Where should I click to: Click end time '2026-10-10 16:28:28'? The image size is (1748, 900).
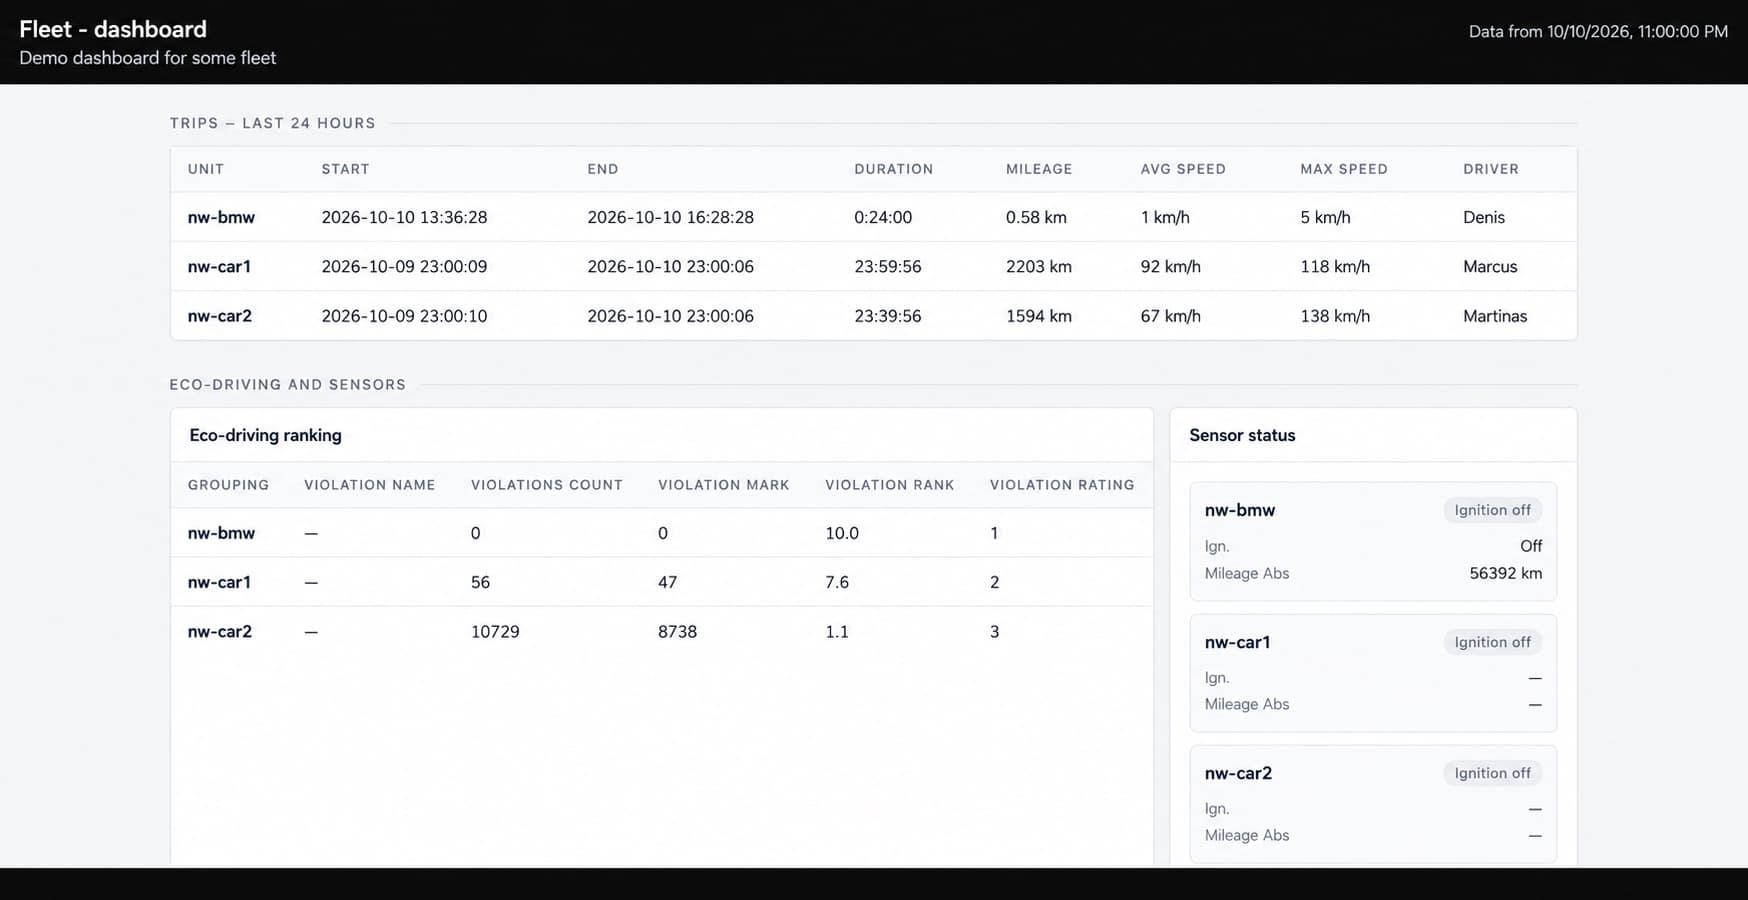click(670, 217)
